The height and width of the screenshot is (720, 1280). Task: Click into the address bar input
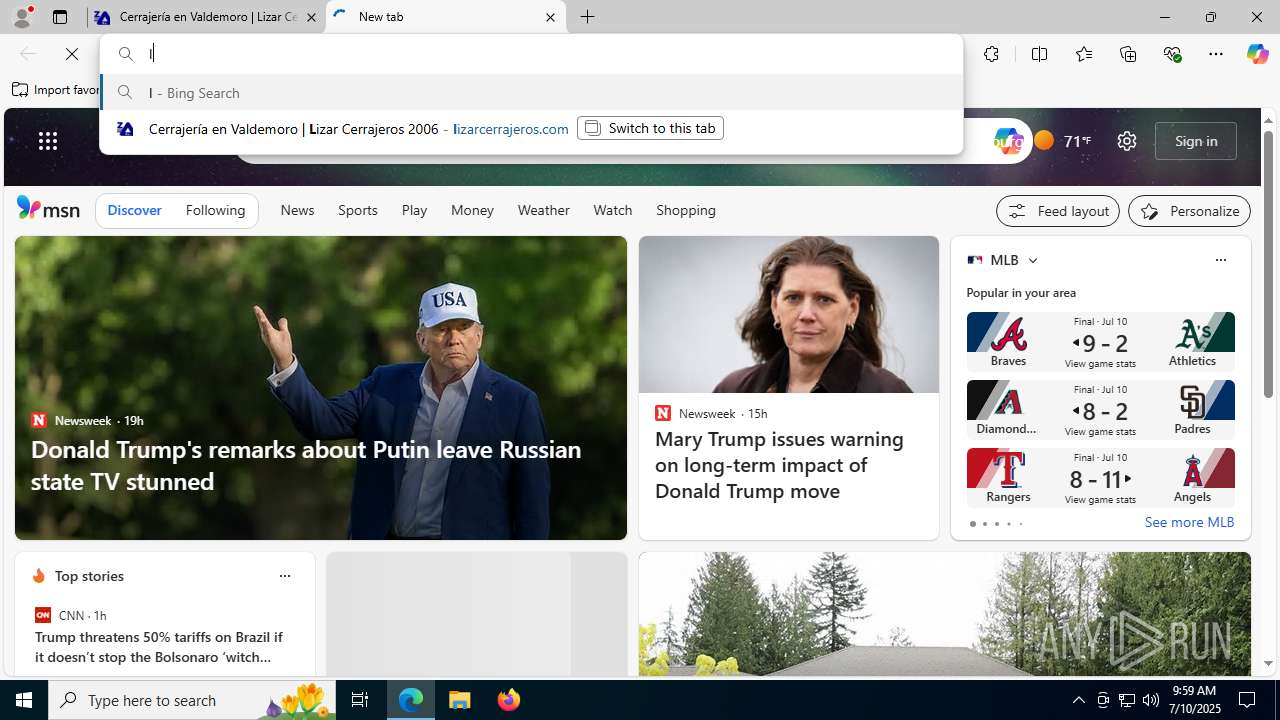pyautogui.click(x=550, y=54)
